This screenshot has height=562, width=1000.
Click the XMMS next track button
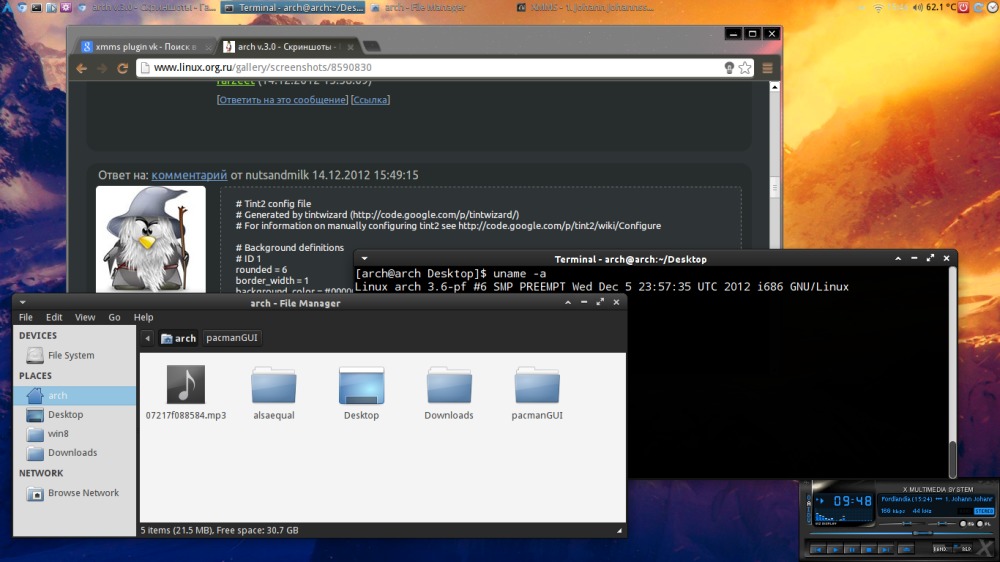pos(885,549)
